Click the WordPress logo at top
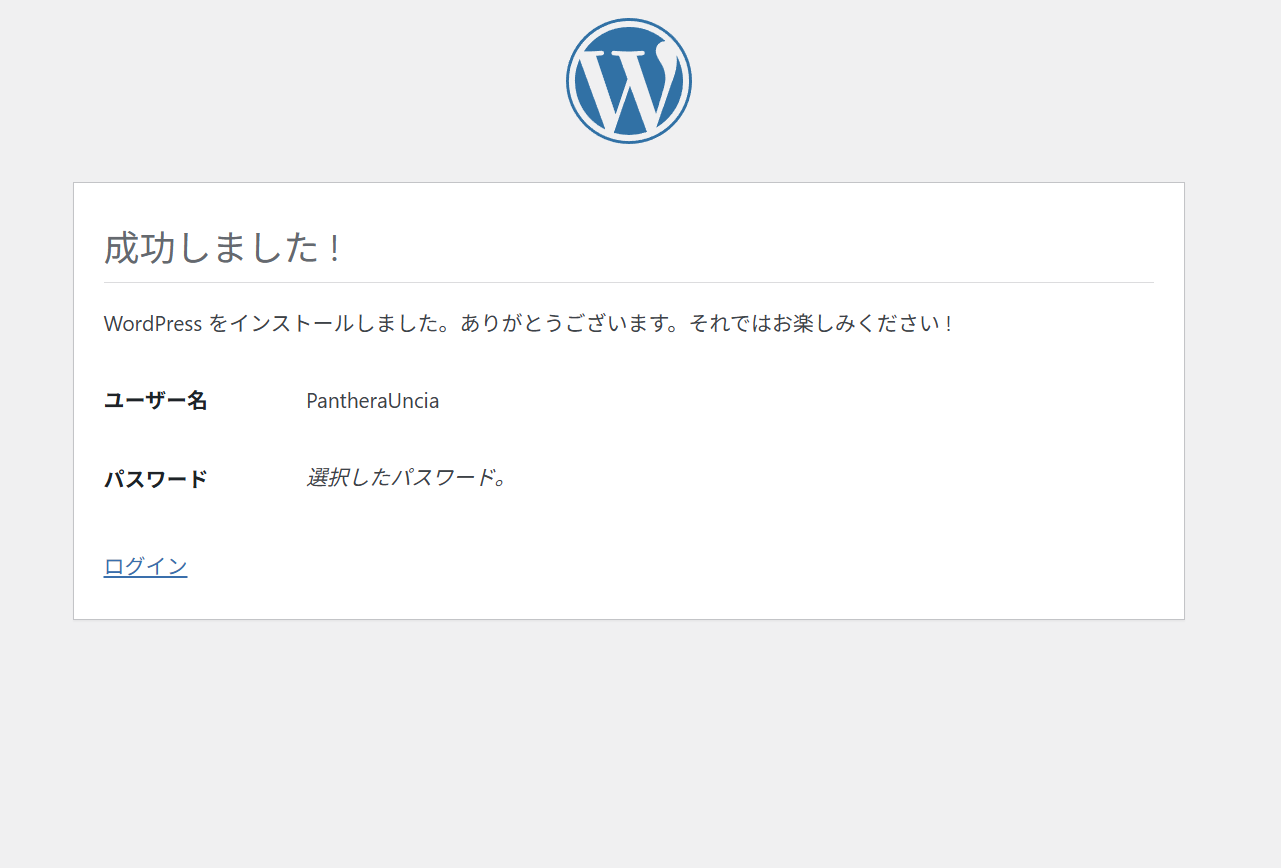1281x868 pixels. (628, 81)
